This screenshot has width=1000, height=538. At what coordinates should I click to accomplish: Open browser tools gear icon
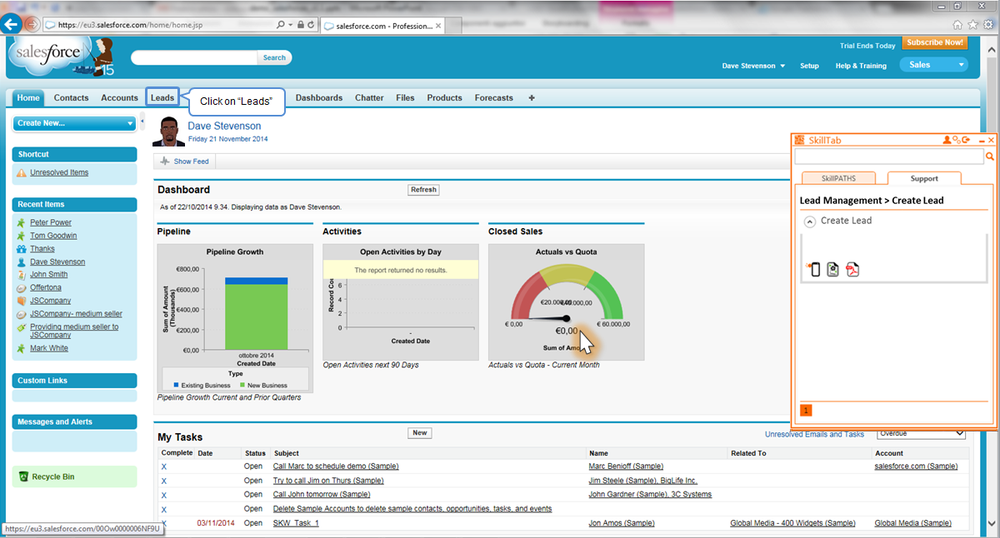click(988, 25)
